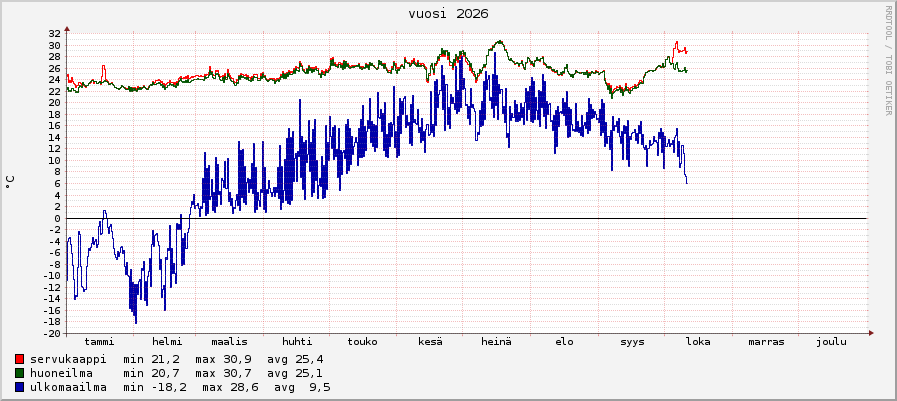Select the 'ulkomaailma' legend label
This screenshot has height=401, width=897.
point(68,388)
